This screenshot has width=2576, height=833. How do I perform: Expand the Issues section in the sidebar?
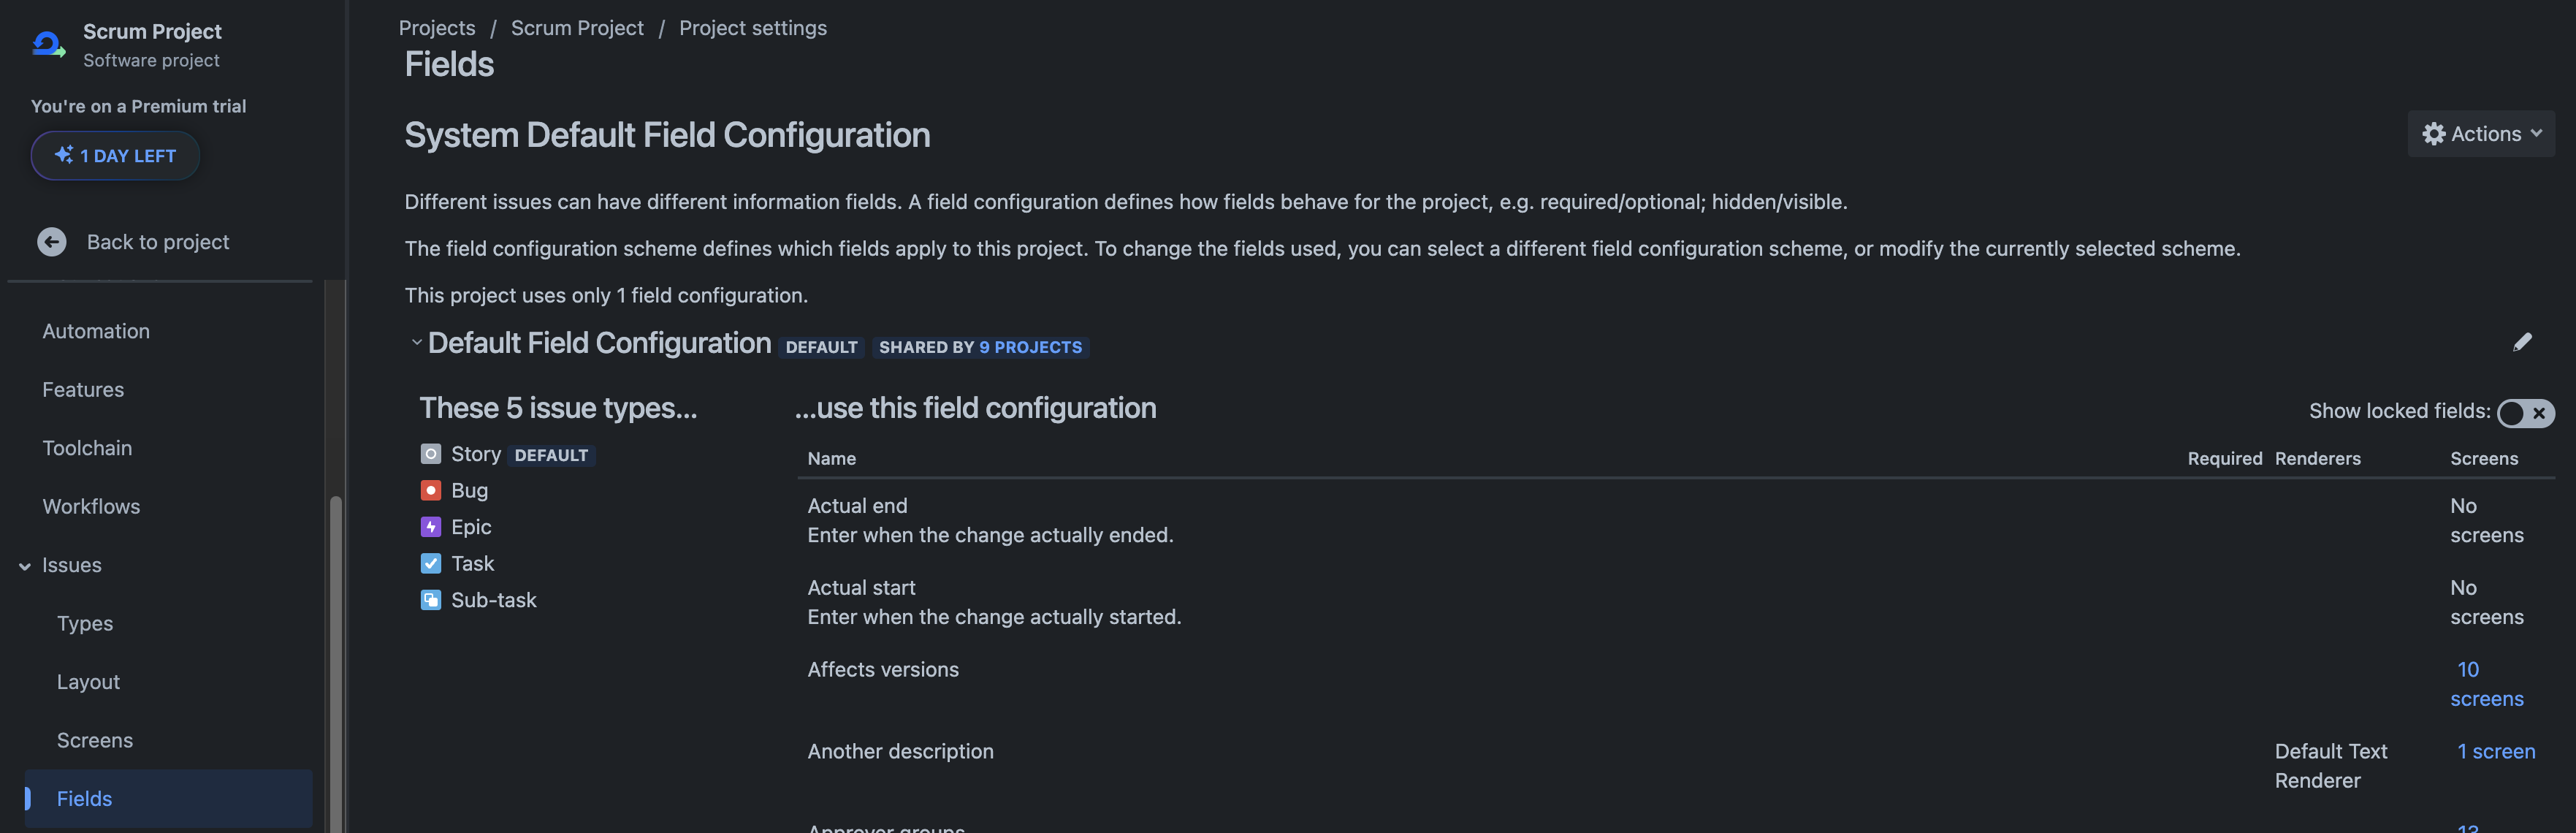click(25, 565)
